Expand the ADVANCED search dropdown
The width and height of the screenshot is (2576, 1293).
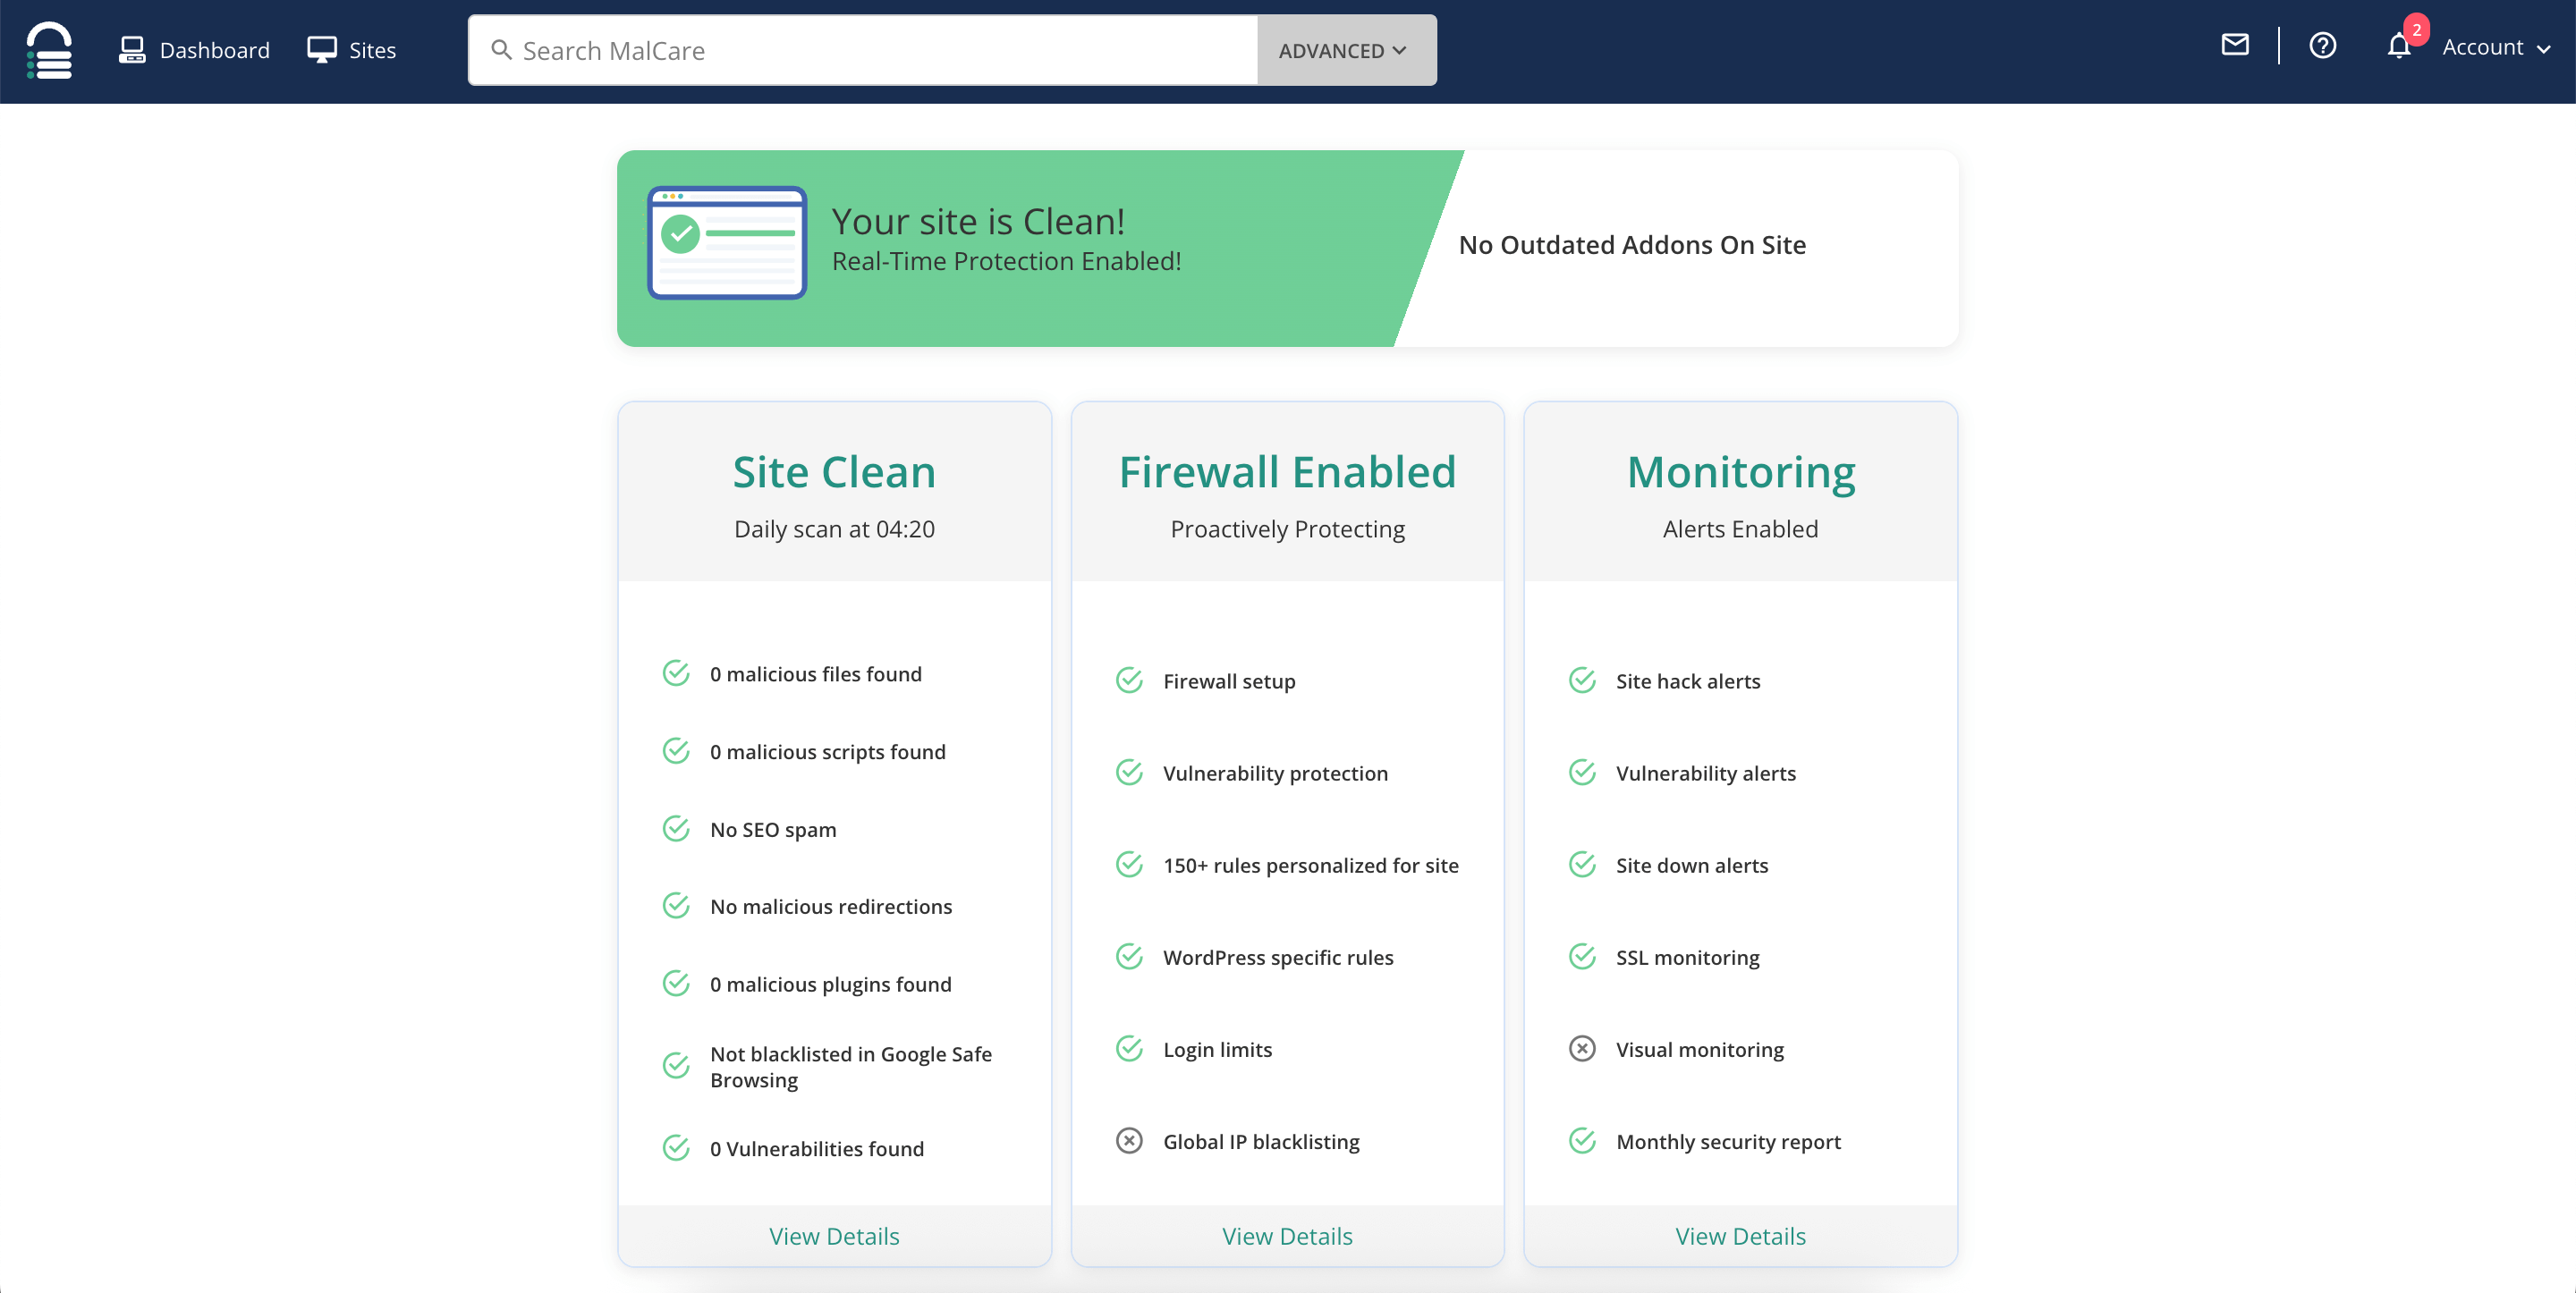tap(1346, 50)
